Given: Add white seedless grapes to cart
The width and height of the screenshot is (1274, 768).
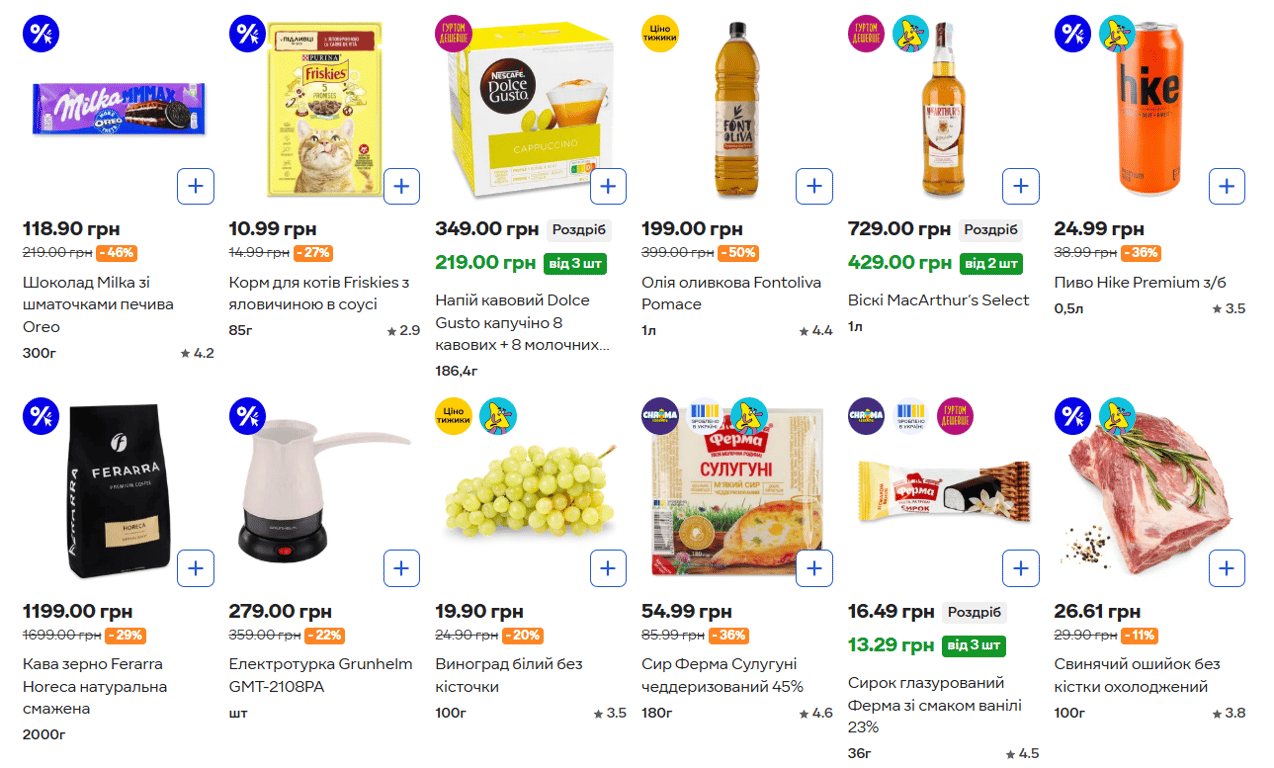Looking at the screenshot, I should [608, 568].
